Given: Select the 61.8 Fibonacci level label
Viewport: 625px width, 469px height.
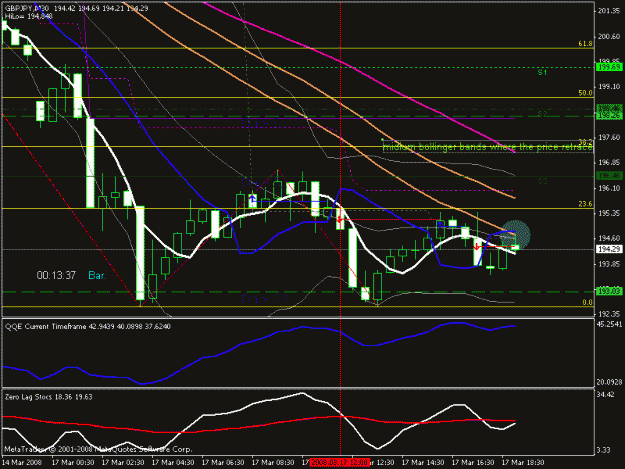Looking at the screenshot, I should (x=585, y=43).
